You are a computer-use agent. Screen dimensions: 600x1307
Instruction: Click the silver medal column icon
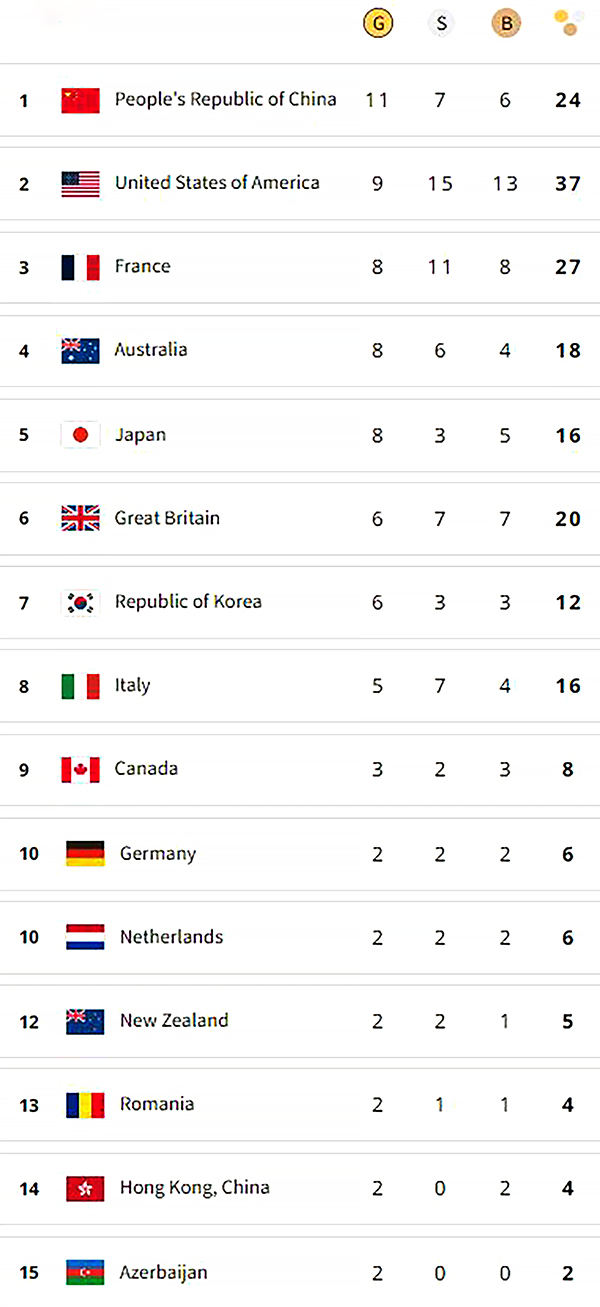click(x=440, y=24)
